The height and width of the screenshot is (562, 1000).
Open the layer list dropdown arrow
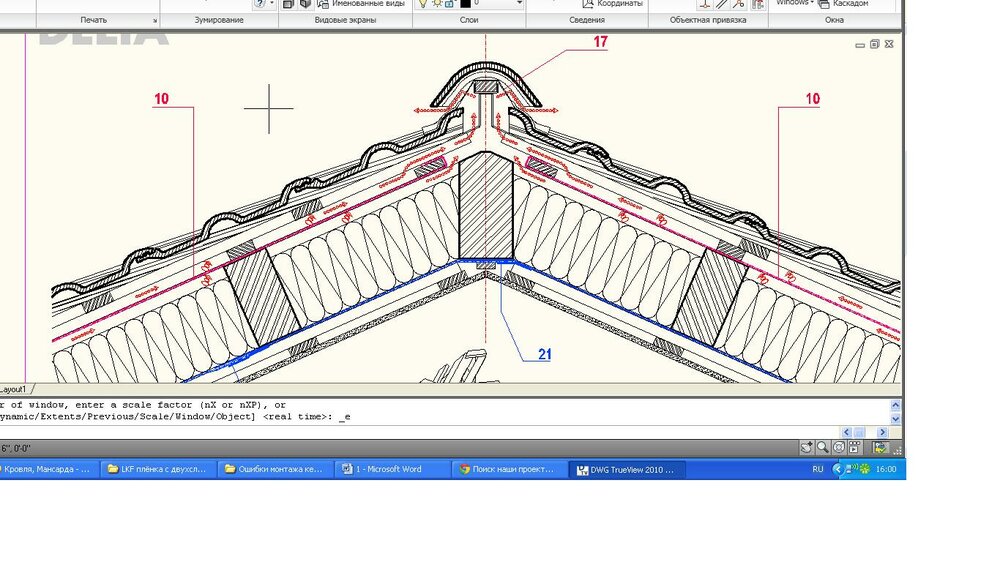[x=520, y=4]
